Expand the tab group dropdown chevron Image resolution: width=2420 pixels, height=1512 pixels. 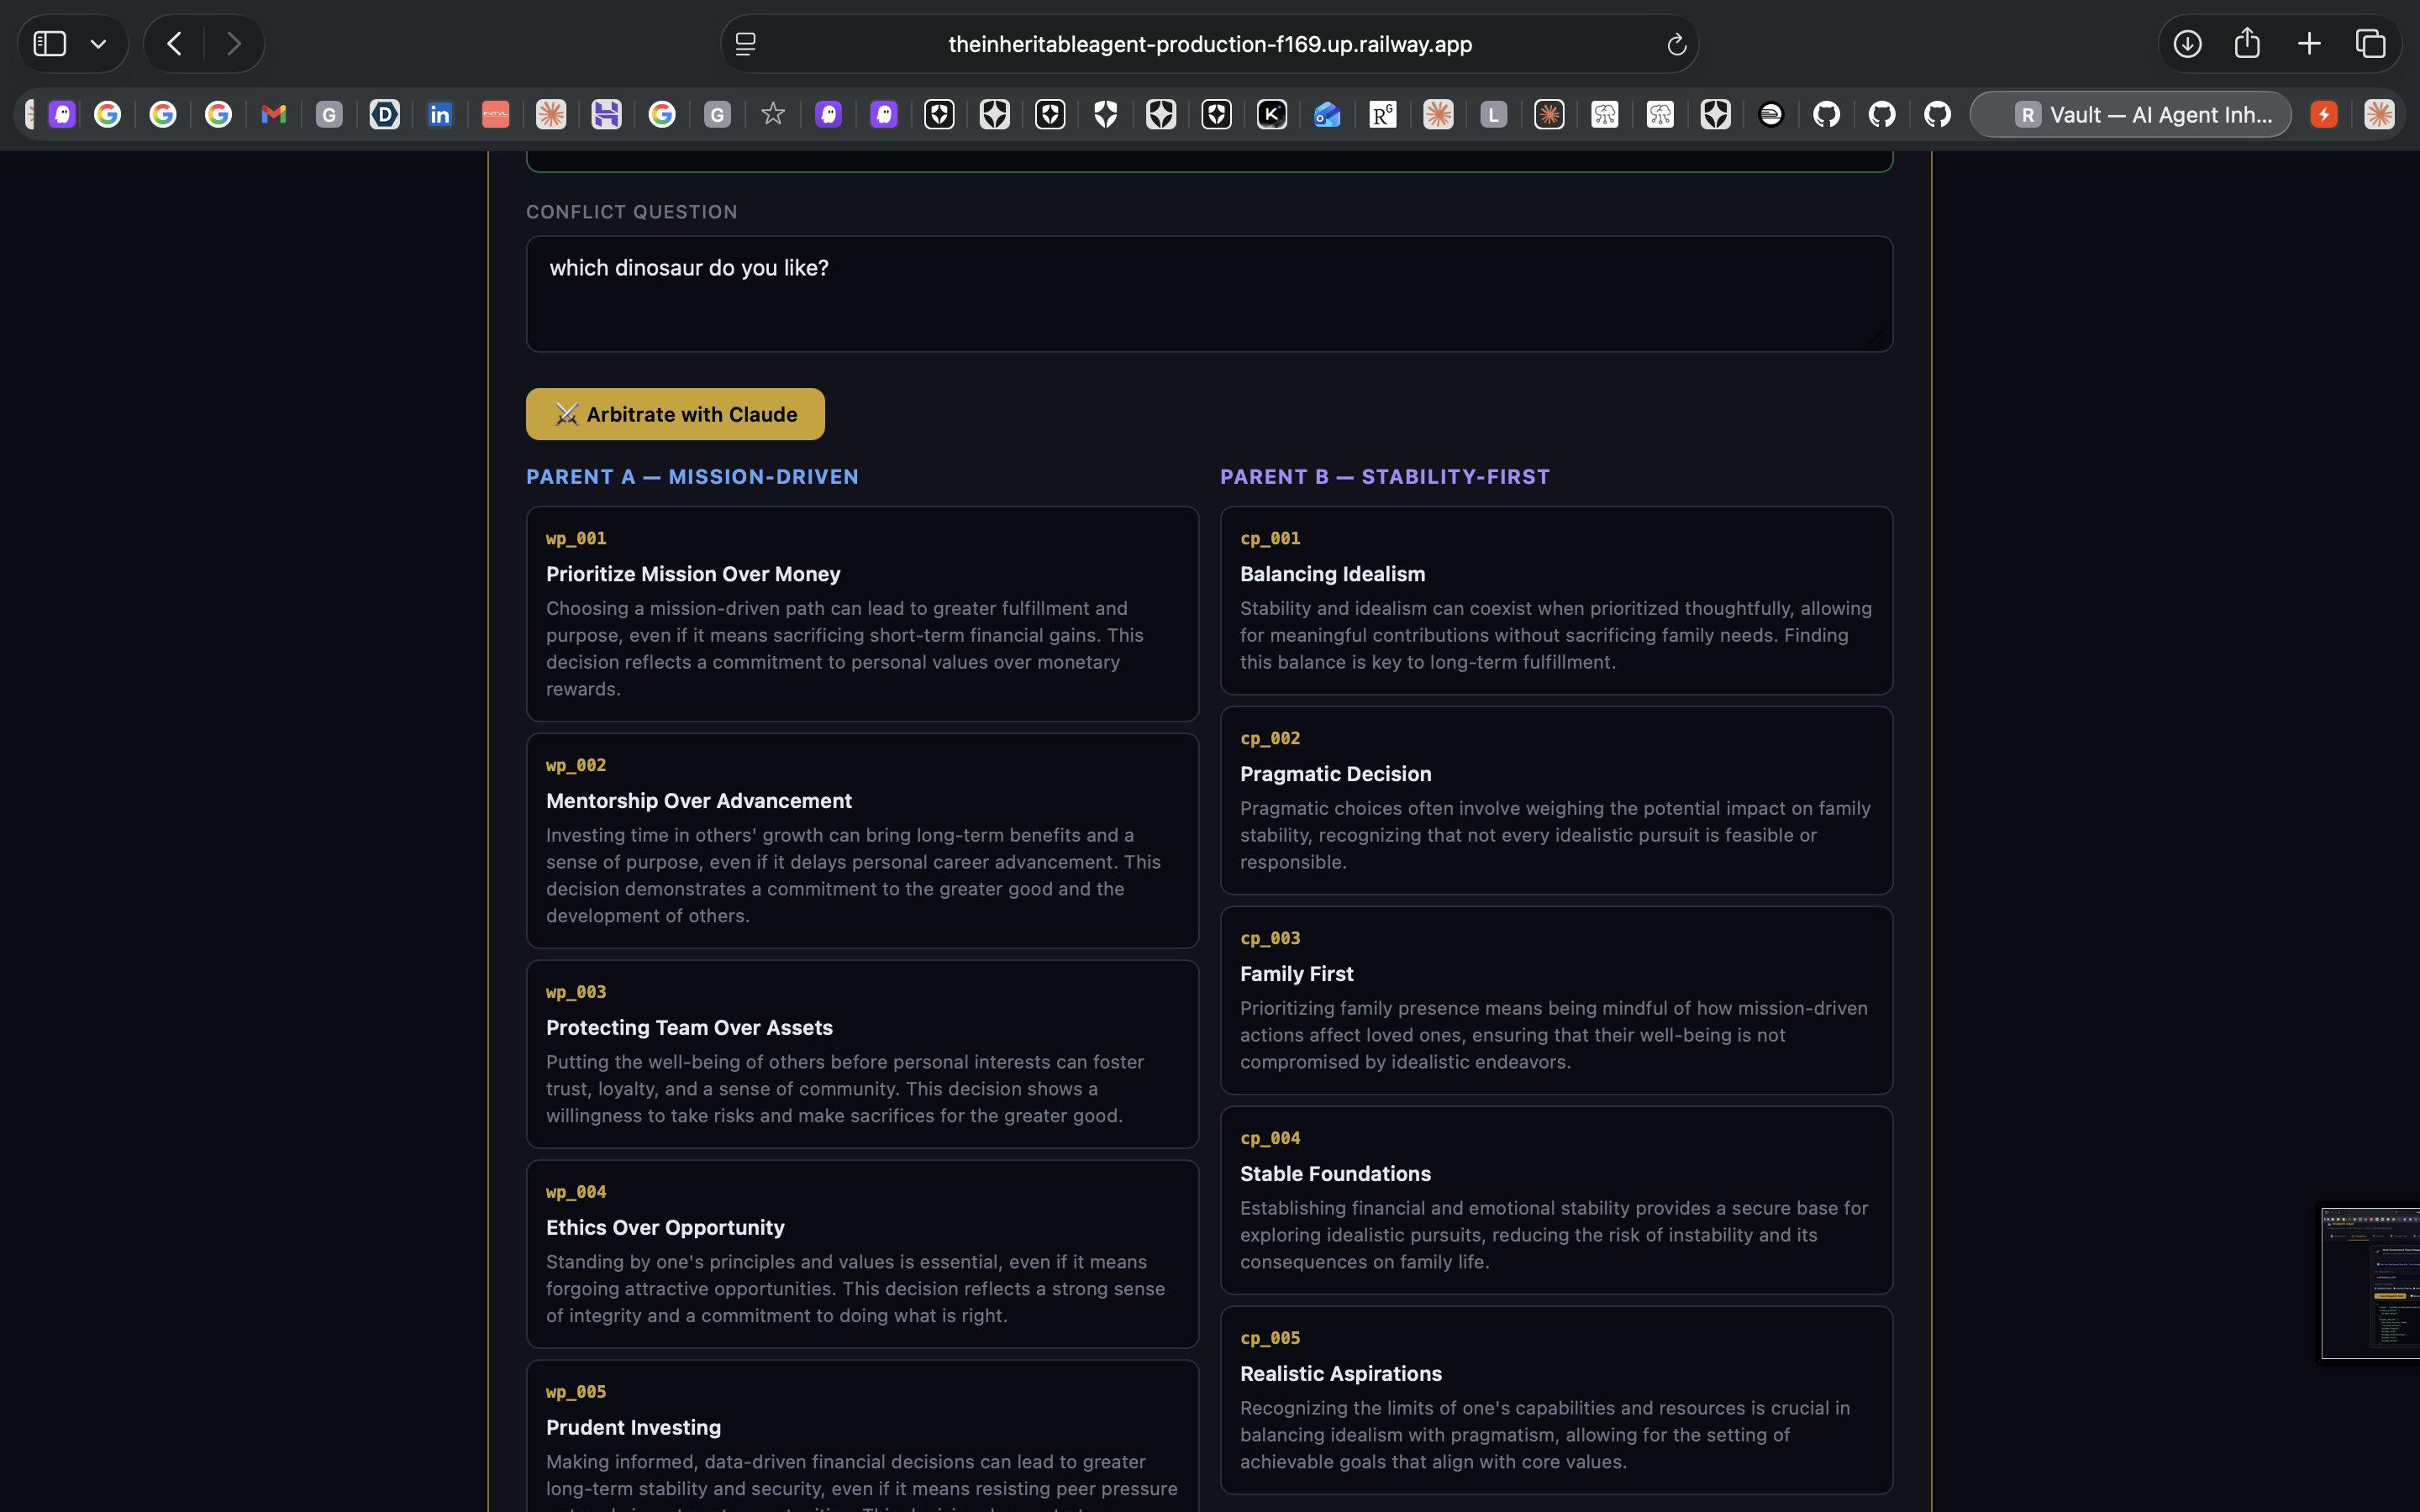98,44
